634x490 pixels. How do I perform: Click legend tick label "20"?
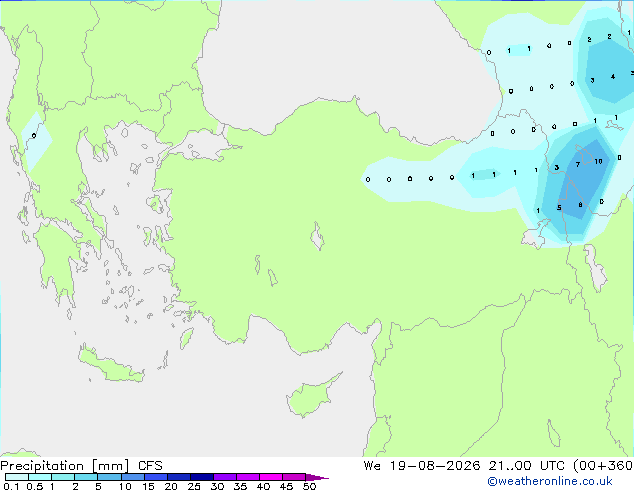coord(171,486)
